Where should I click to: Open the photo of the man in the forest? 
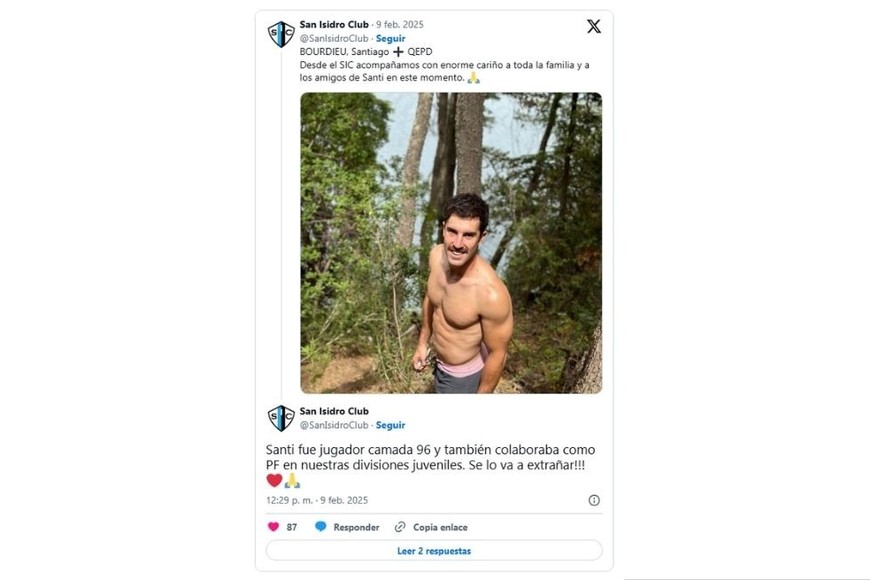pos(451,243)
